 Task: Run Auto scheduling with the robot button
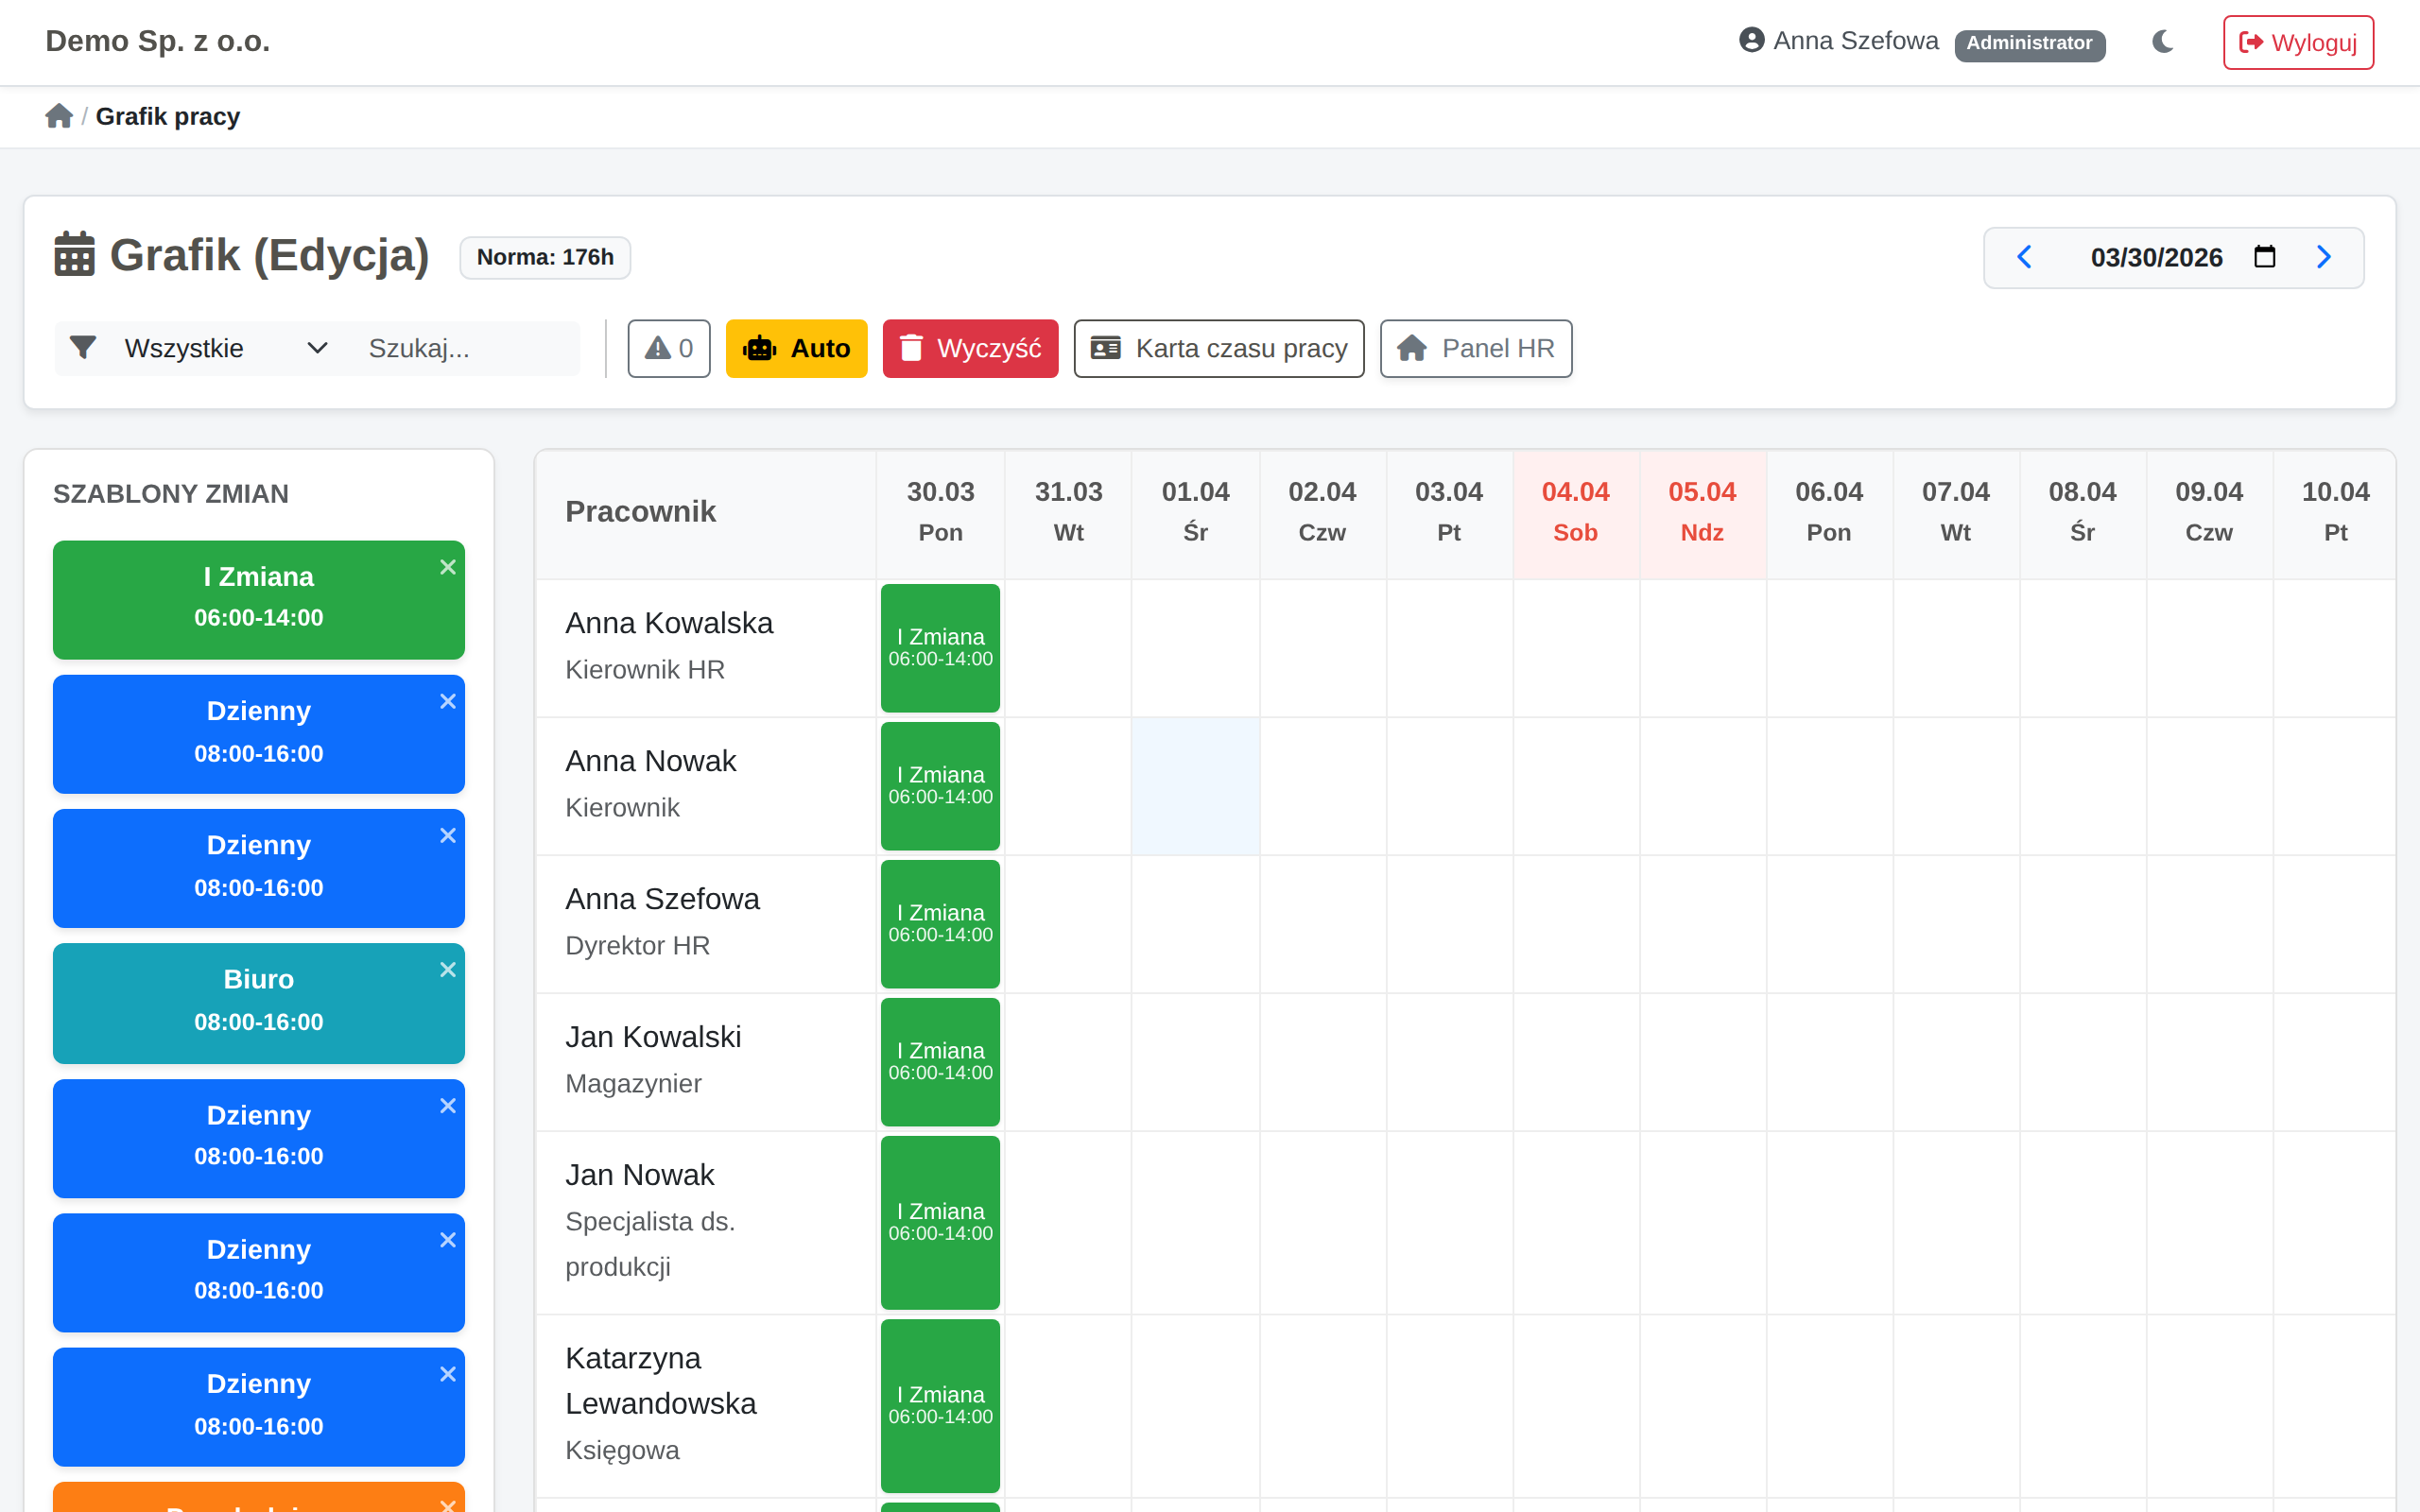[796, 348]
